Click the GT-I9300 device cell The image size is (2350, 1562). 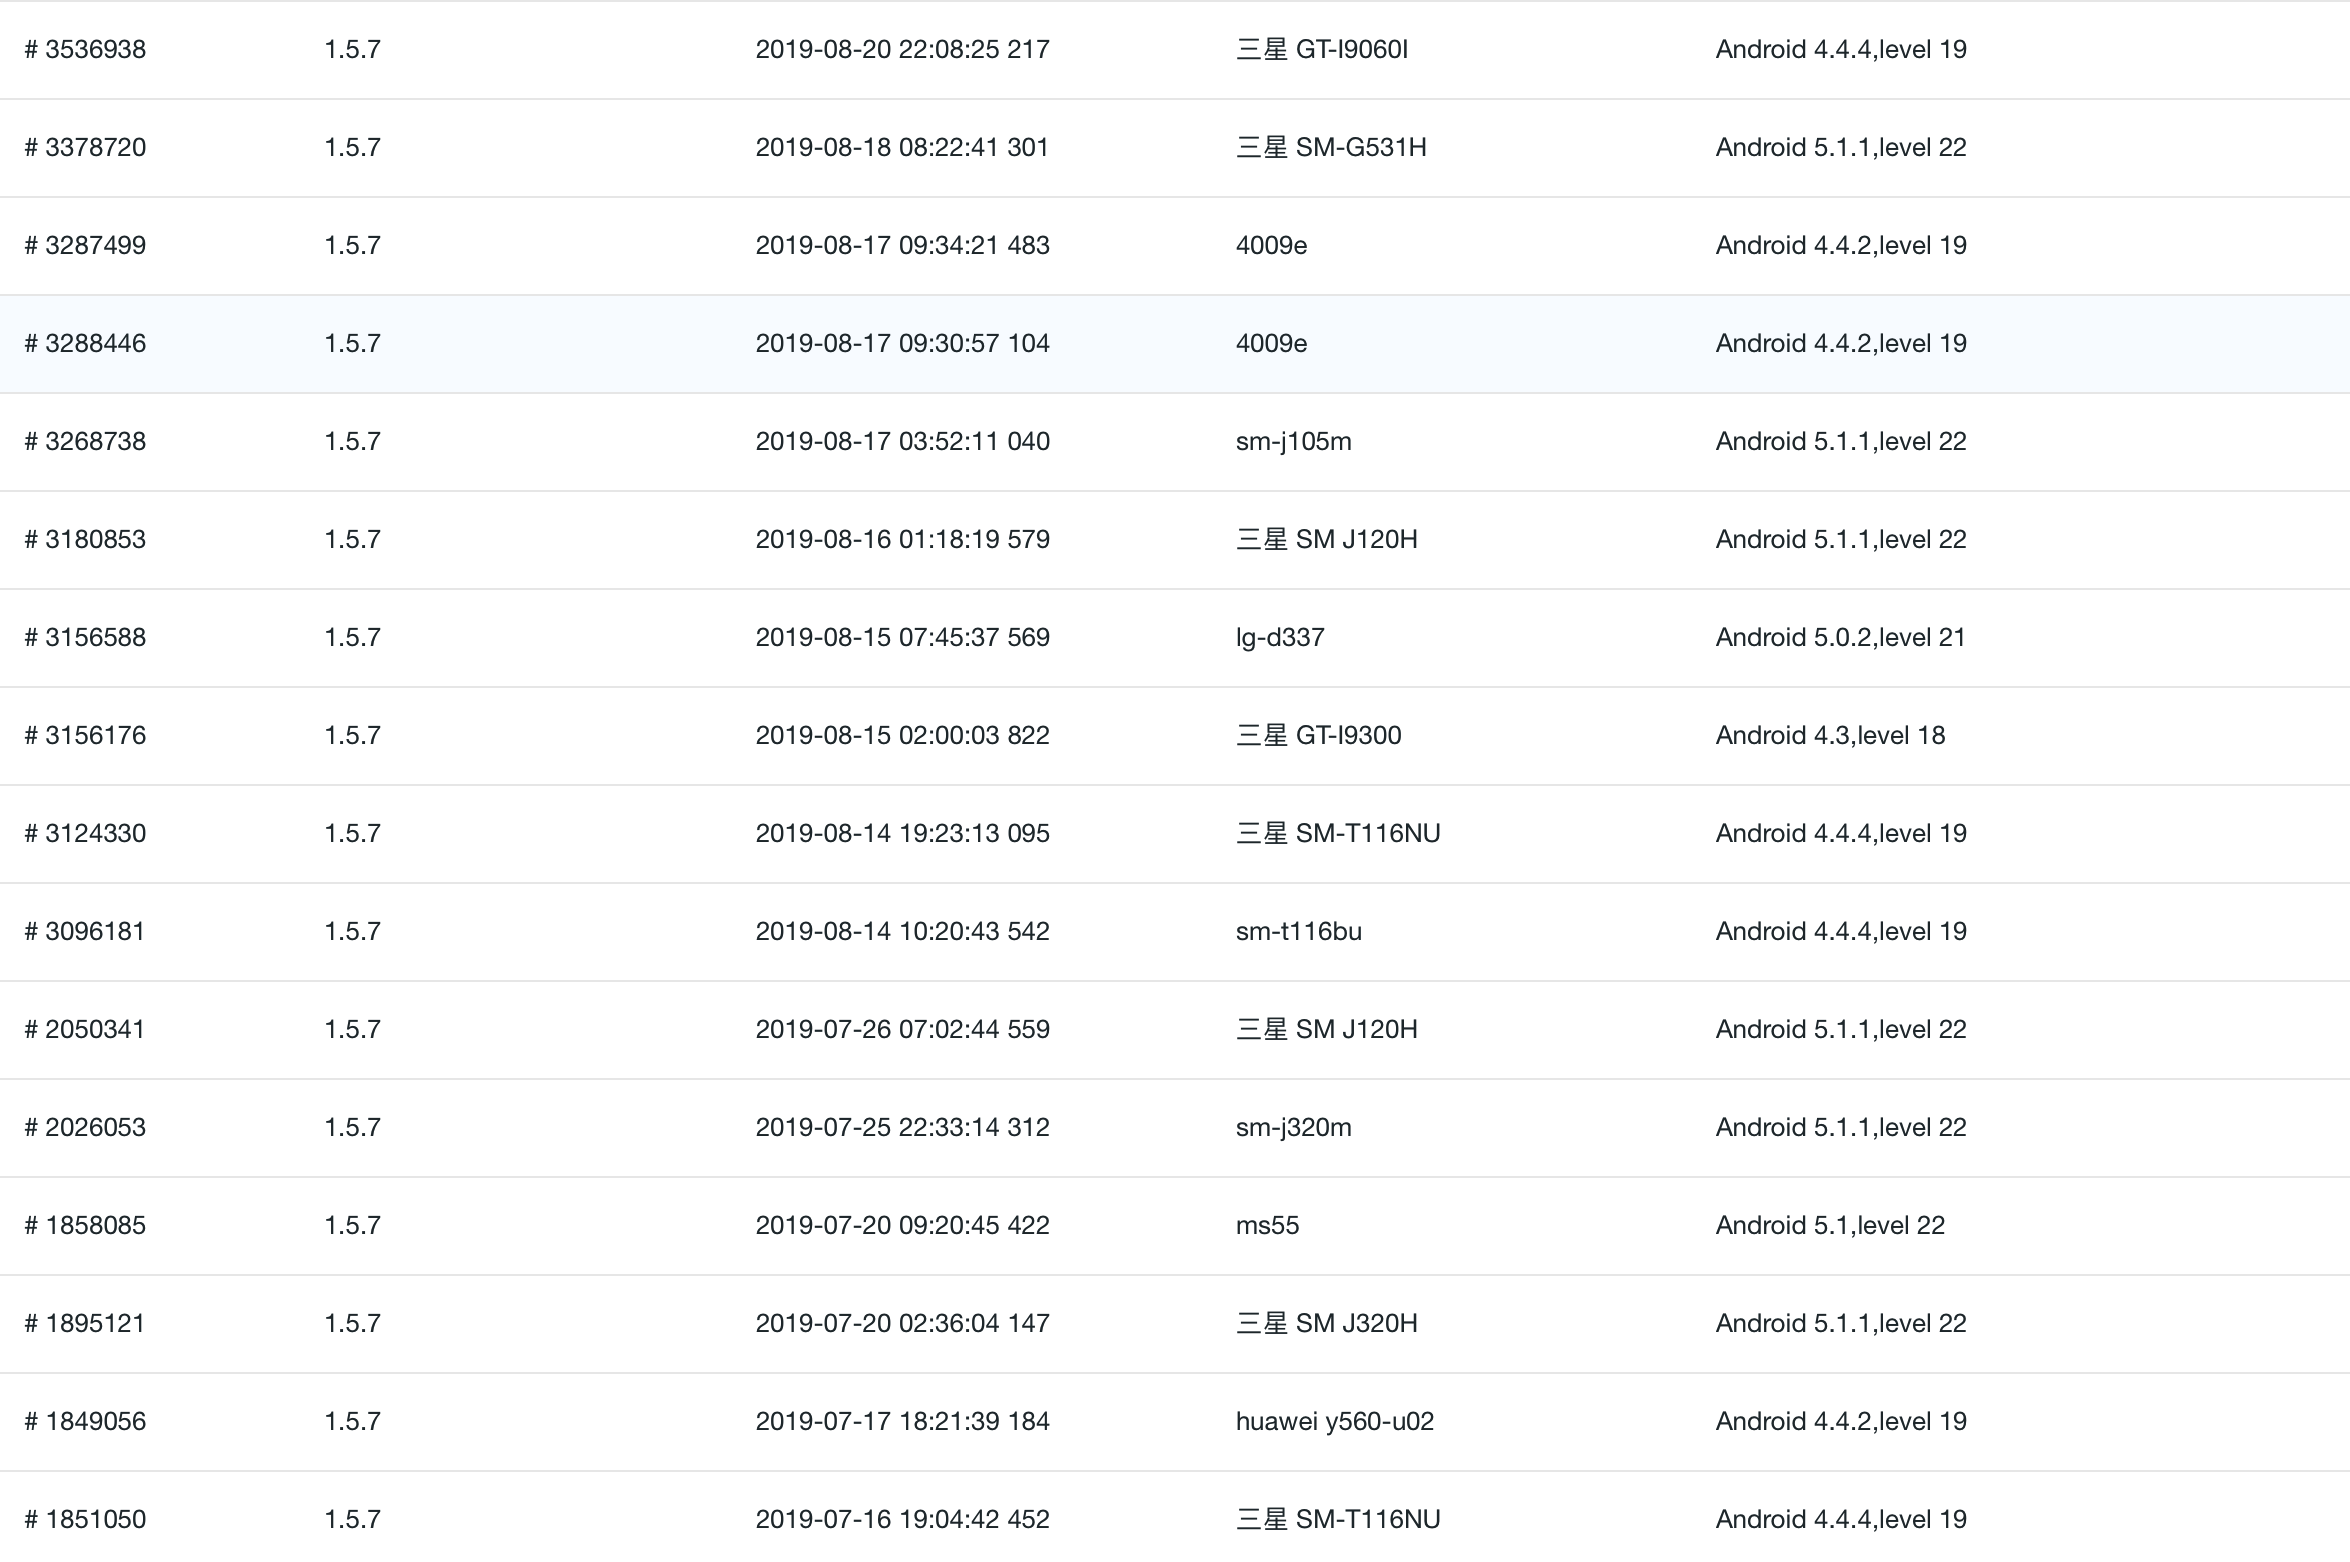tap(1318, 735)
